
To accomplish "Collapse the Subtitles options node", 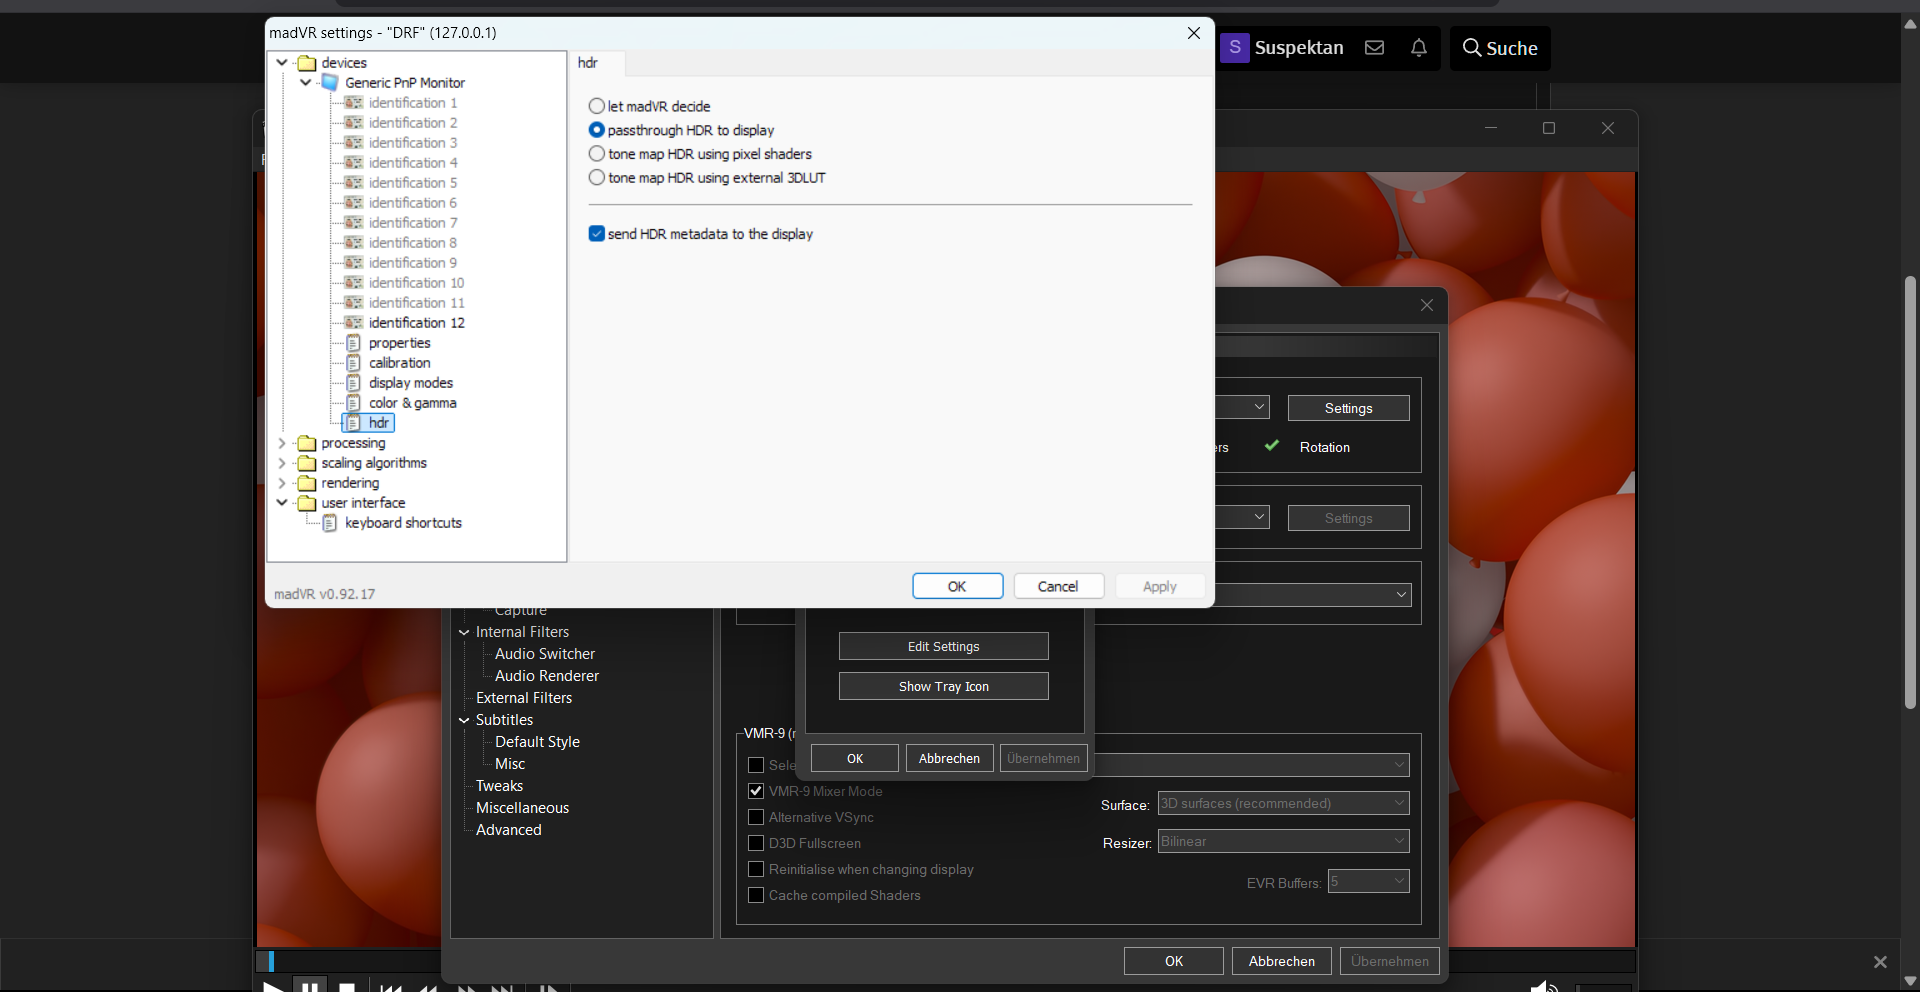I will point(464,720).
